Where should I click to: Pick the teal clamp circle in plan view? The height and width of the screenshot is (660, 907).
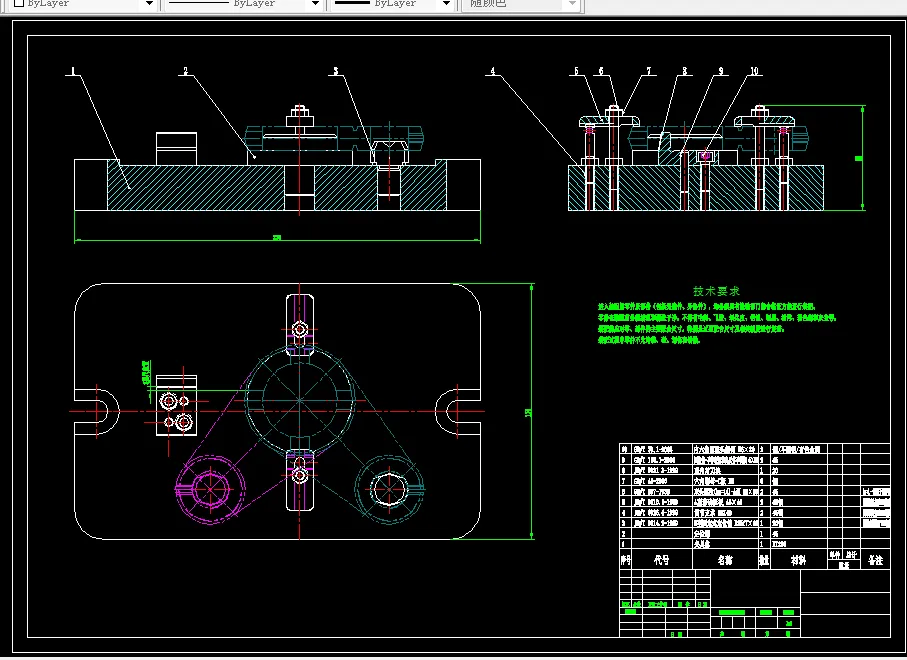coord(391,488)
